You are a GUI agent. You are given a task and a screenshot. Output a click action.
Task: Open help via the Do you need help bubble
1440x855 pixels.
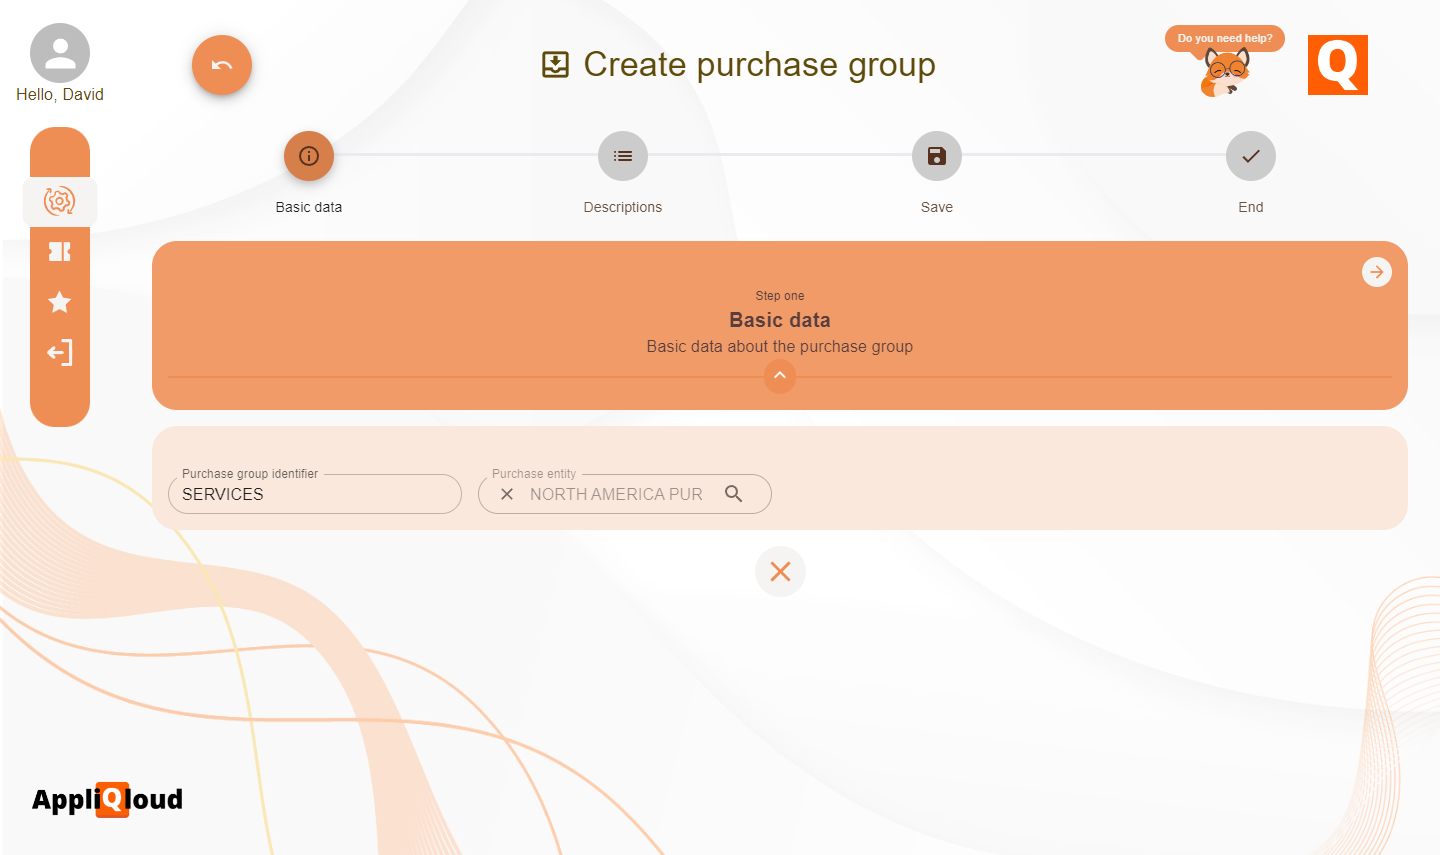[1224, 38]
